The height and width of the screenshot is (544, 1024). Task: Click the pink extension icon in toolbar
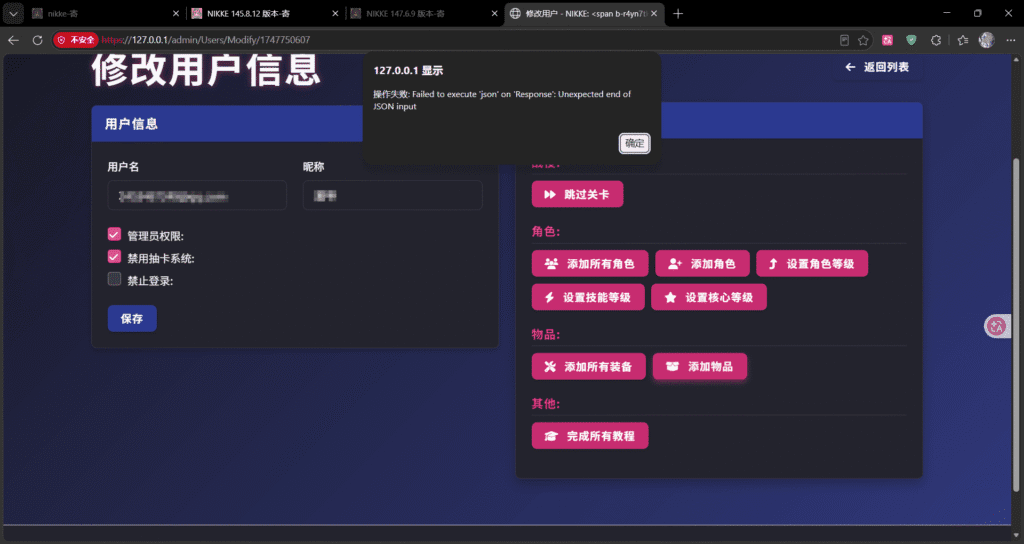pos(887,40)
